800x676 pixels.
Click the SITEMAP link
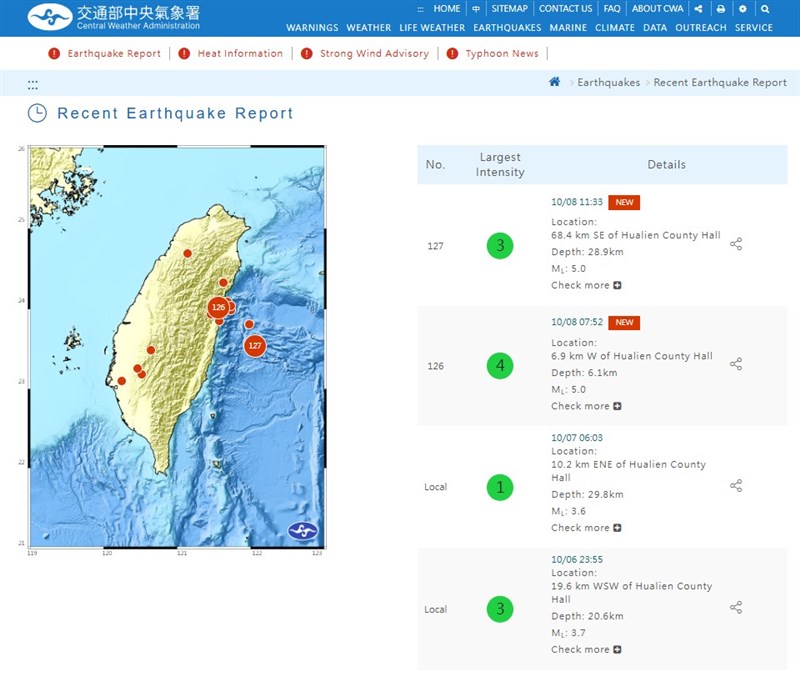click(x=509, y=9)
